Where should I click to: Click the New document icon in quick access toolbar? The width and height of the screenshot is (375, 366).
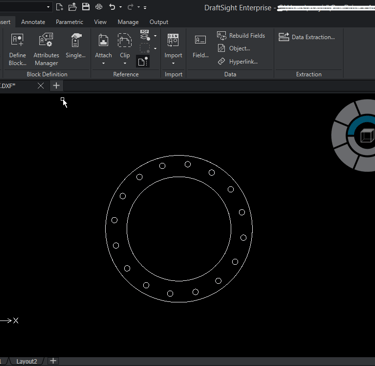(x=59, y=7)
